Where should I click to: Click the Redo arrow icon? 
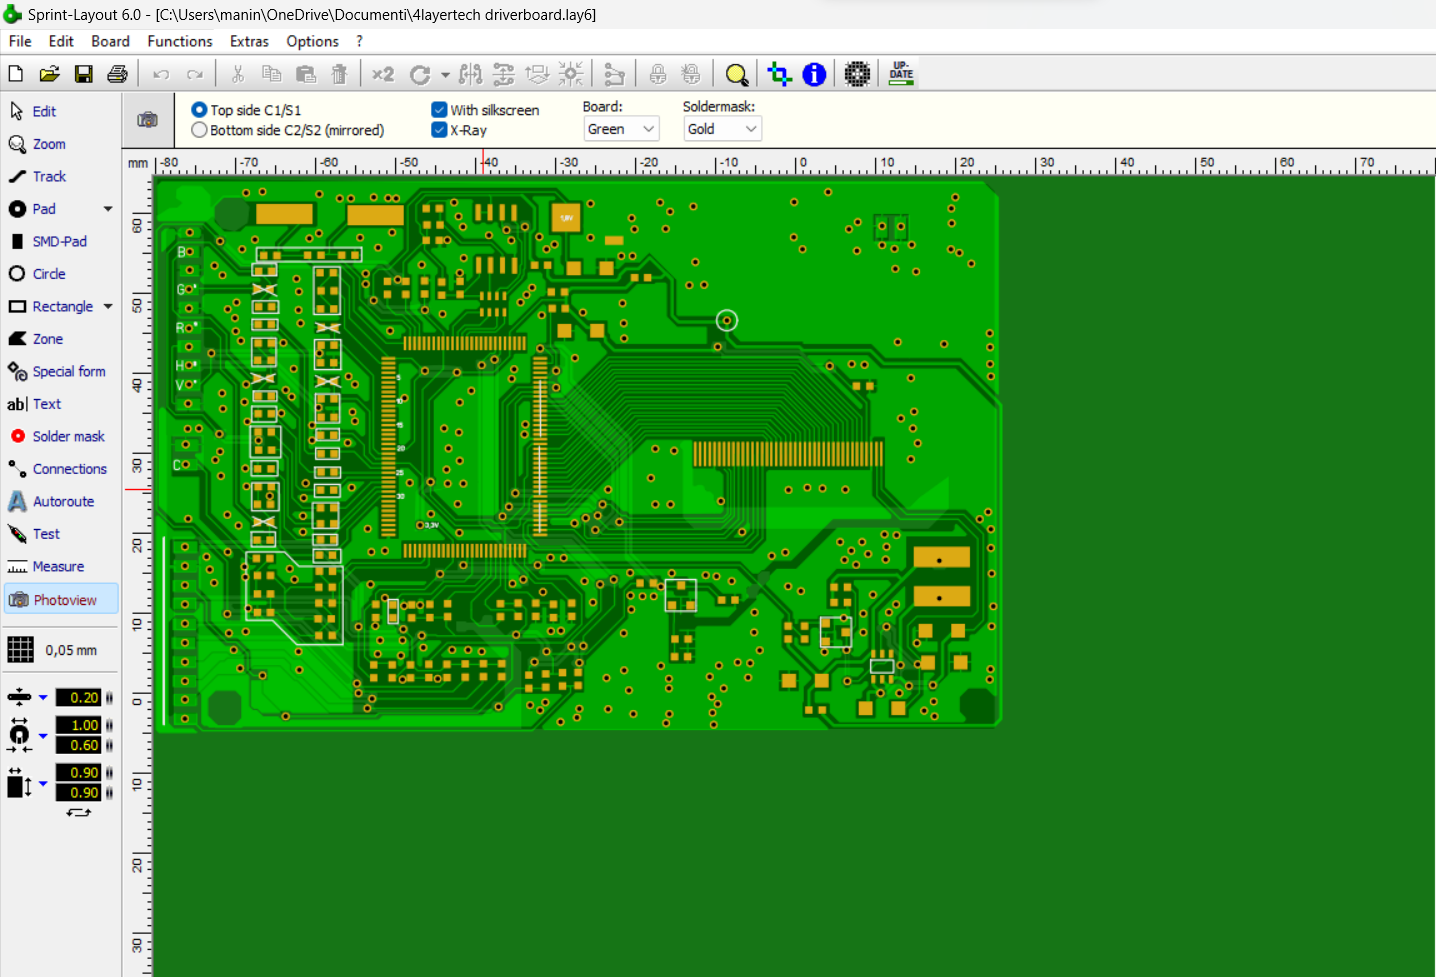tap(195, 74)
